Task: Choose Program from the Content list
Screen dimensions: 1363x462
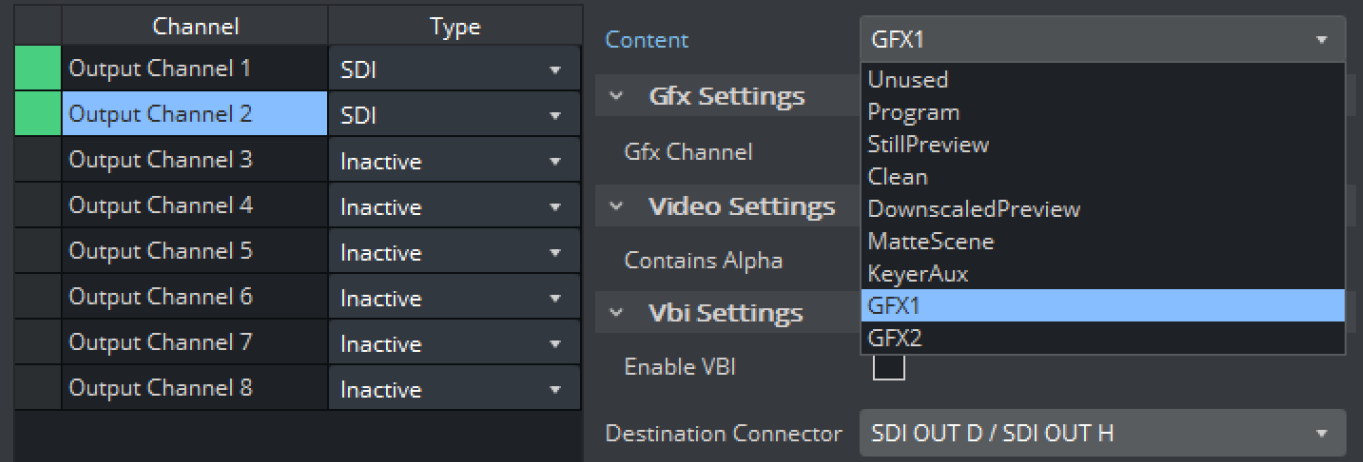Action: [914, 112]
